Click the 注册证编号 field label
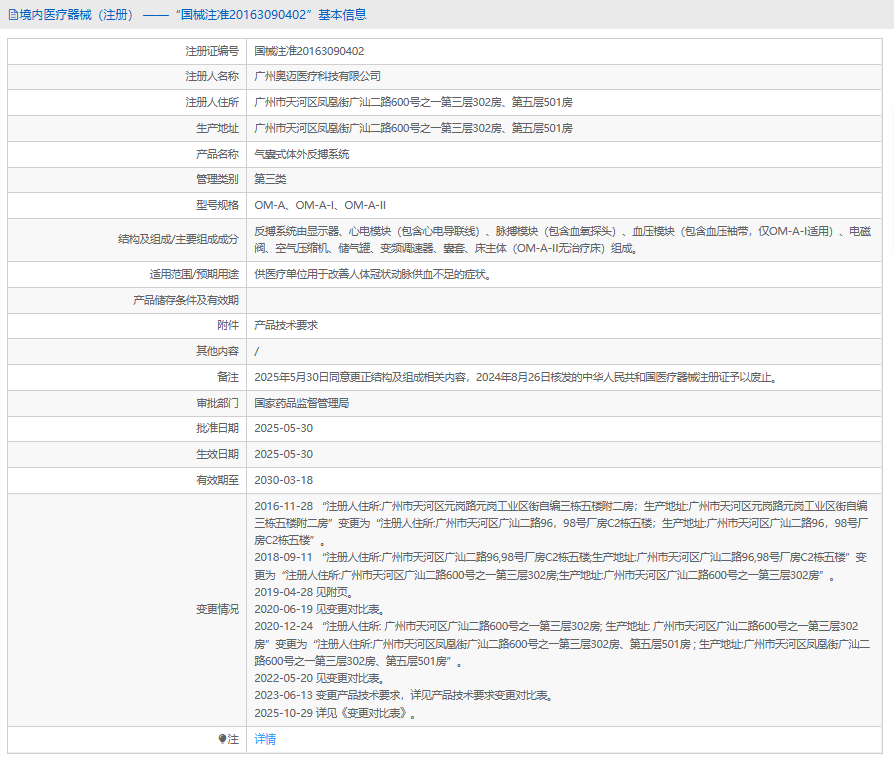 tap(212, 51)
